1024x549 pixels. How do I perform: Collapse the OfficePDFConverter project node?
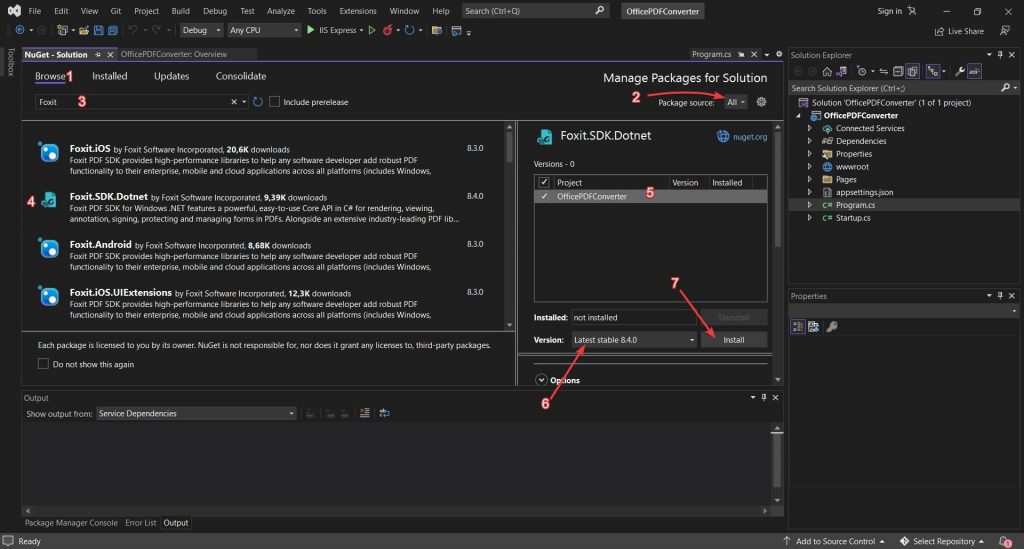tap(798, 116)
